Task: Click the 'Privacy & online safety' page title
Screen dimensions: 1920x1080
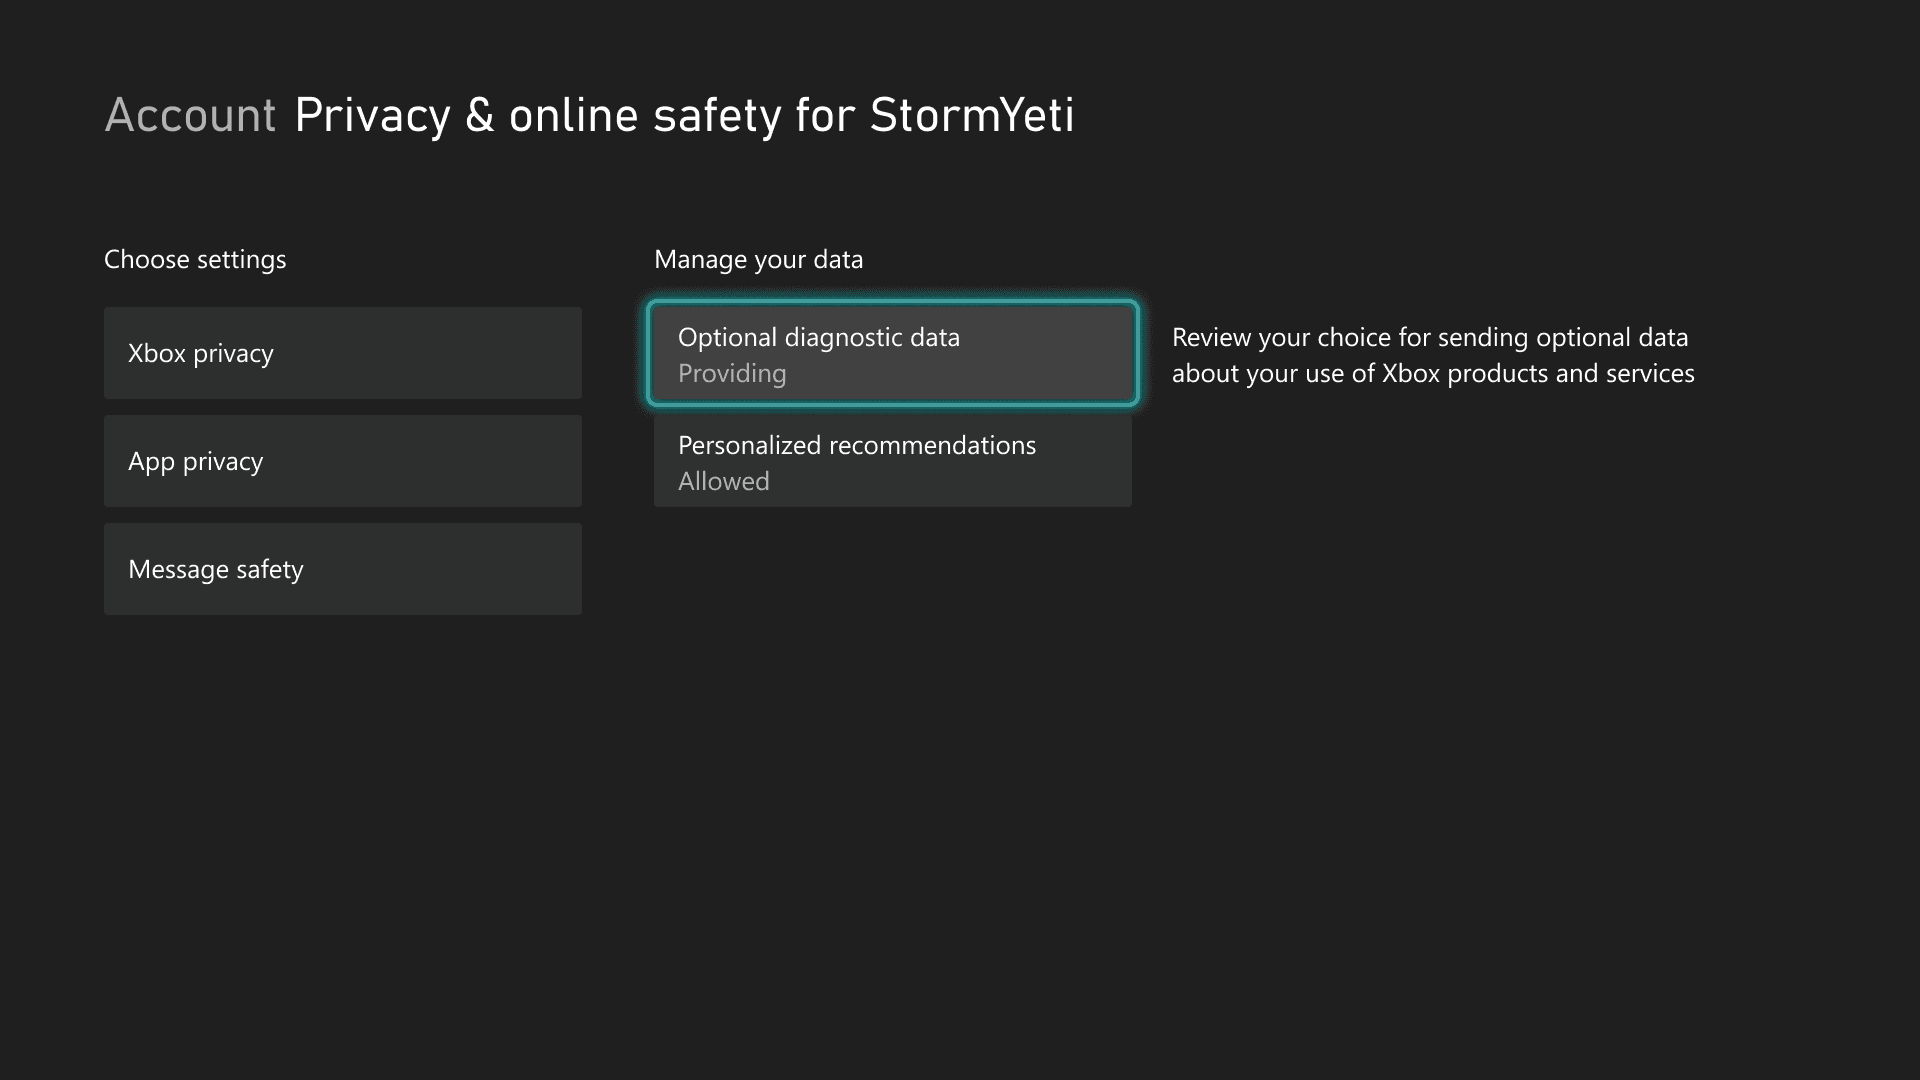Action: (537, 115)
